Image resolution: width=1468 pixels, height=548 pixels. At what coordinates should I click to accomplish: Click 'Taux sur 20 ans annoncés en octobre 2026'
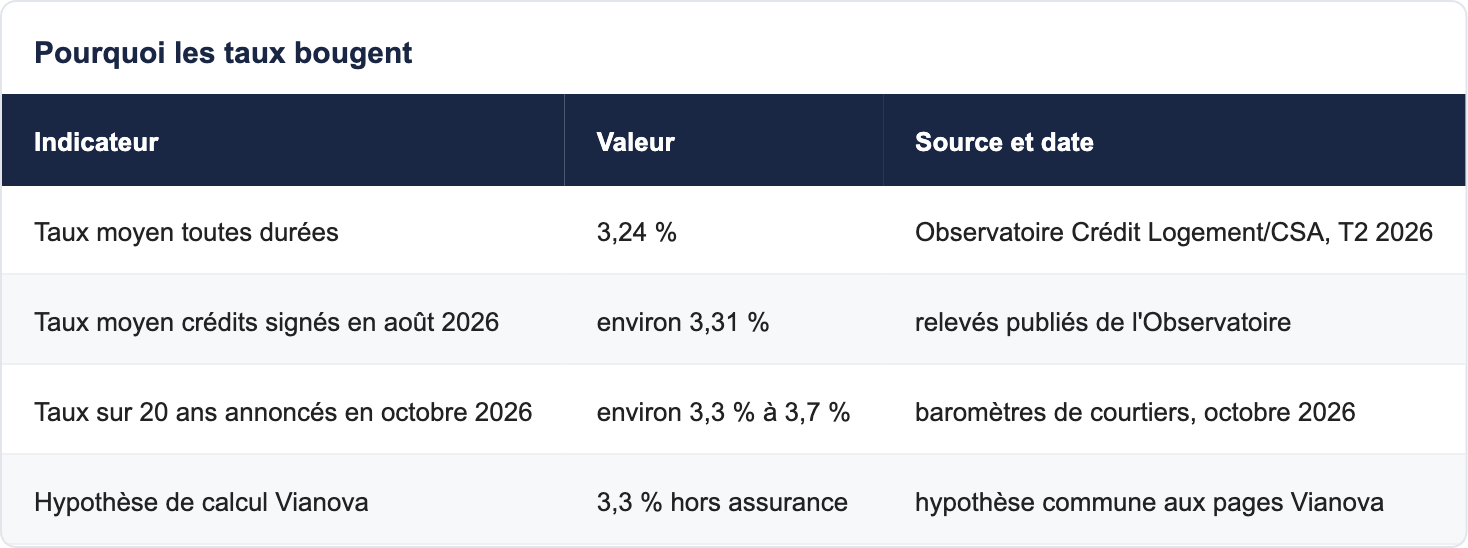[x=283, y=412]
